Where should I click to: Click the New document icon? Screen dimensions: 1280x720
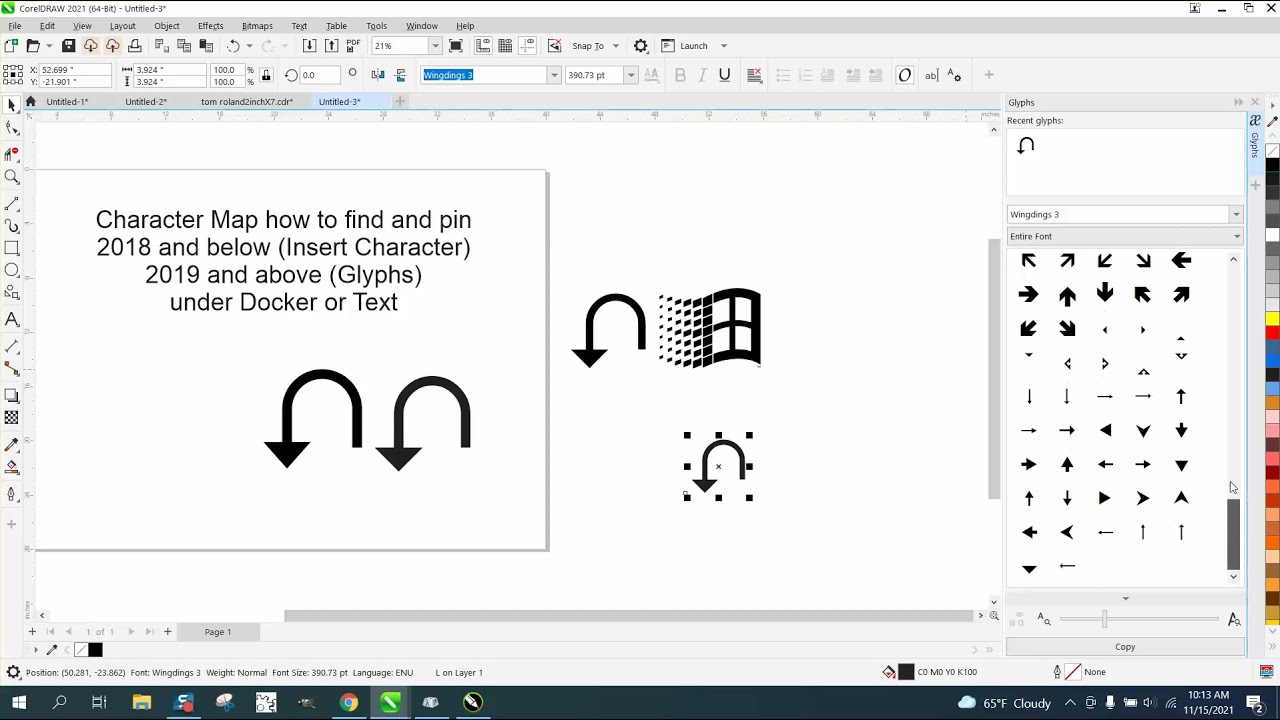pyautogui.click(x=11, y=46)
